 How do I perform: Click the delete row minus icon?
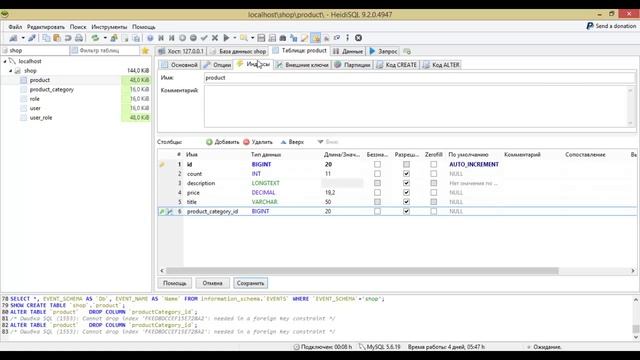coord(193,38)
